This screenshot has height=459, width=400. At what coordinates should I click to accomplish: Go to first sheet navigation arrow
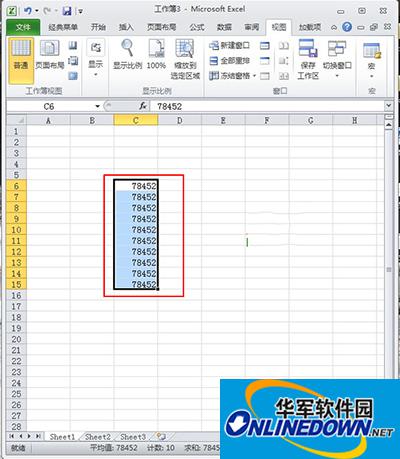(12, 436)
